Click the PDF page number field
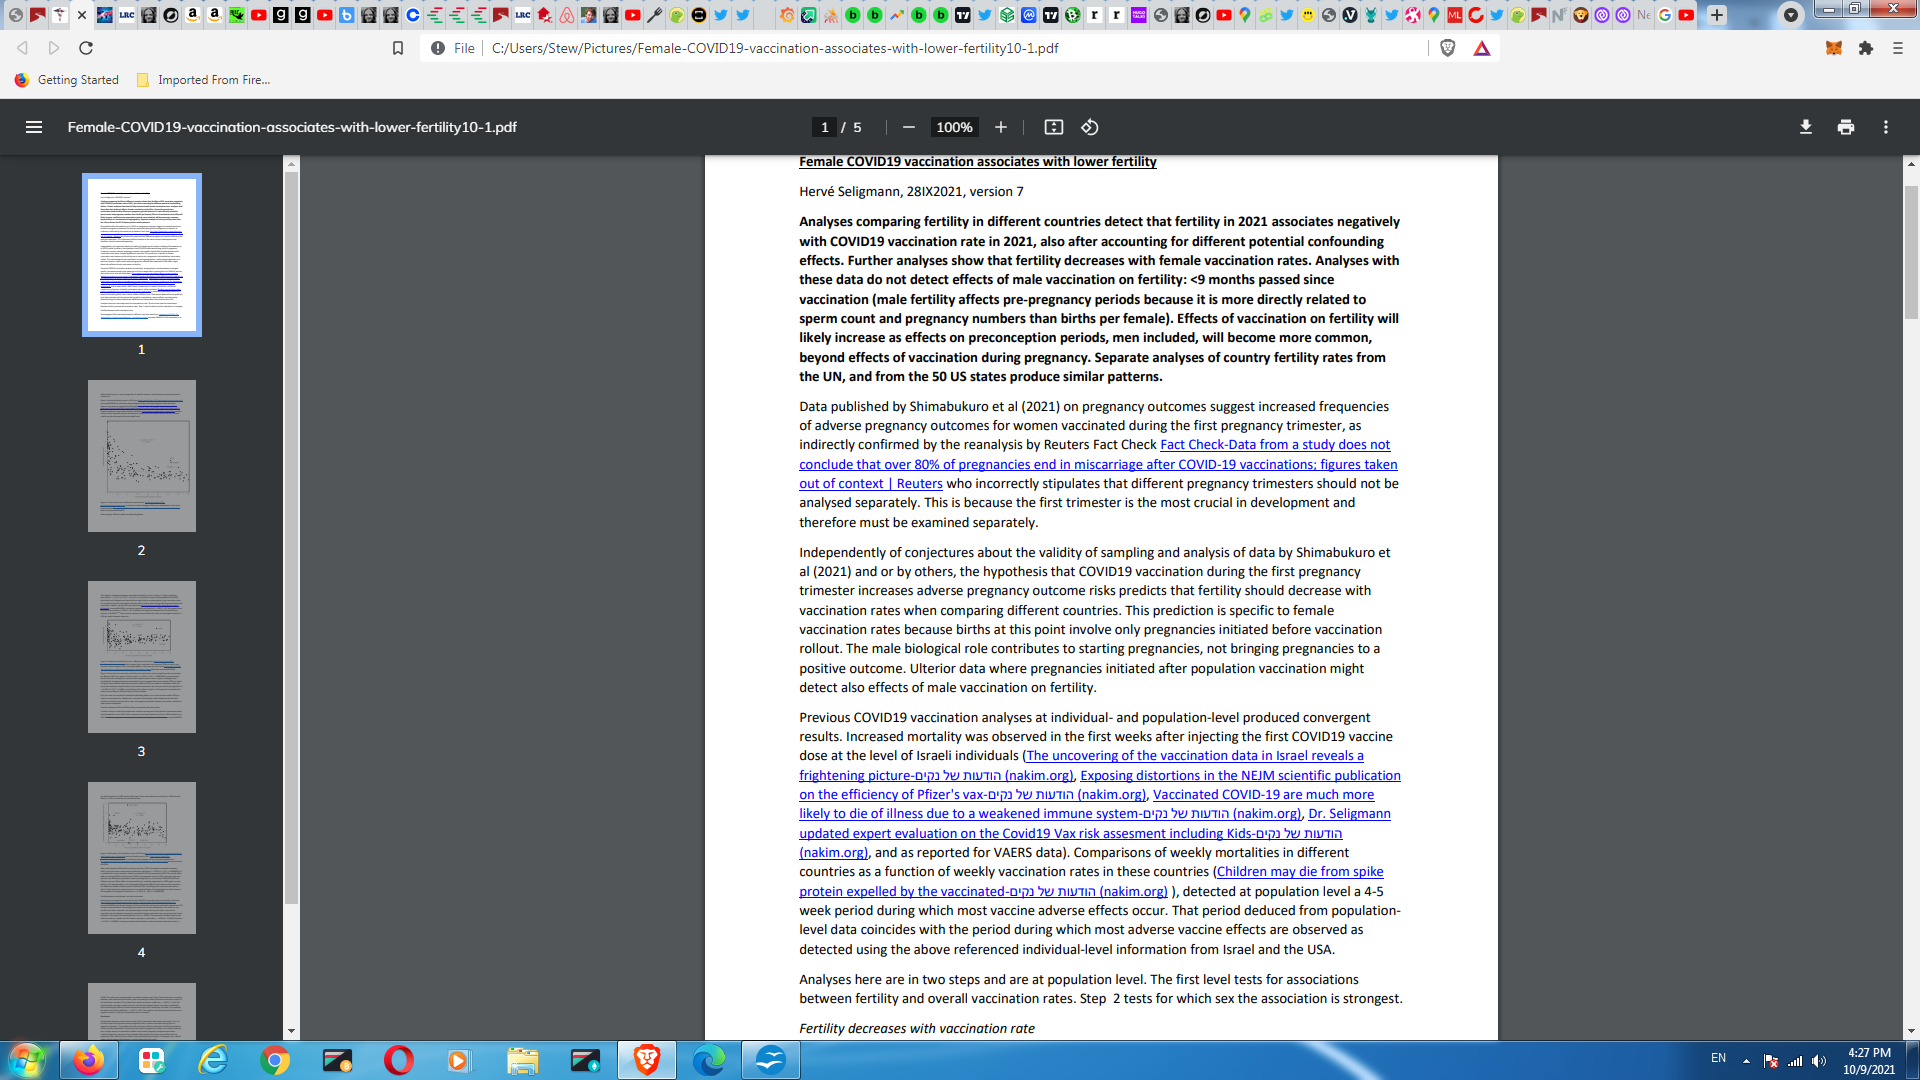This screenshot has height=1080, width=1920. 824,127
